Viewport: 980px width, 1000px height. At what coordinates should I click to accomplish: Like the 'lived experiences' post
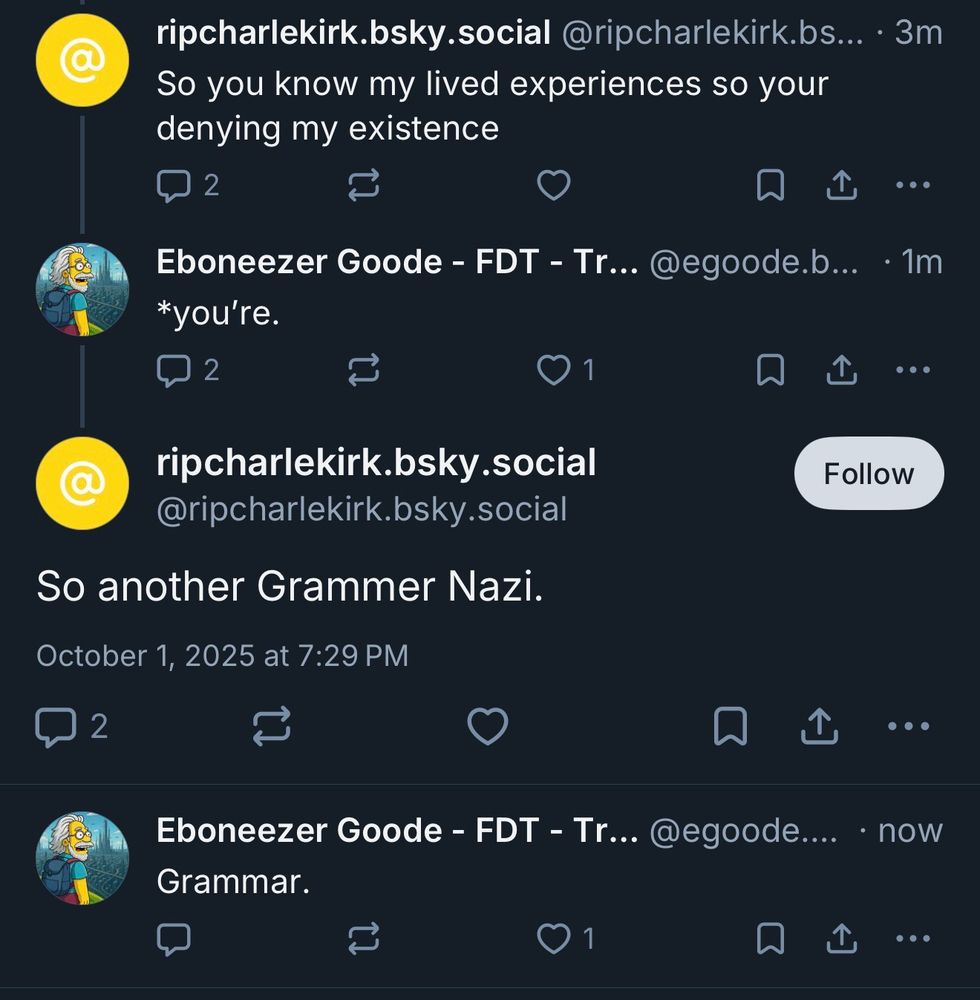pos(553,185)
